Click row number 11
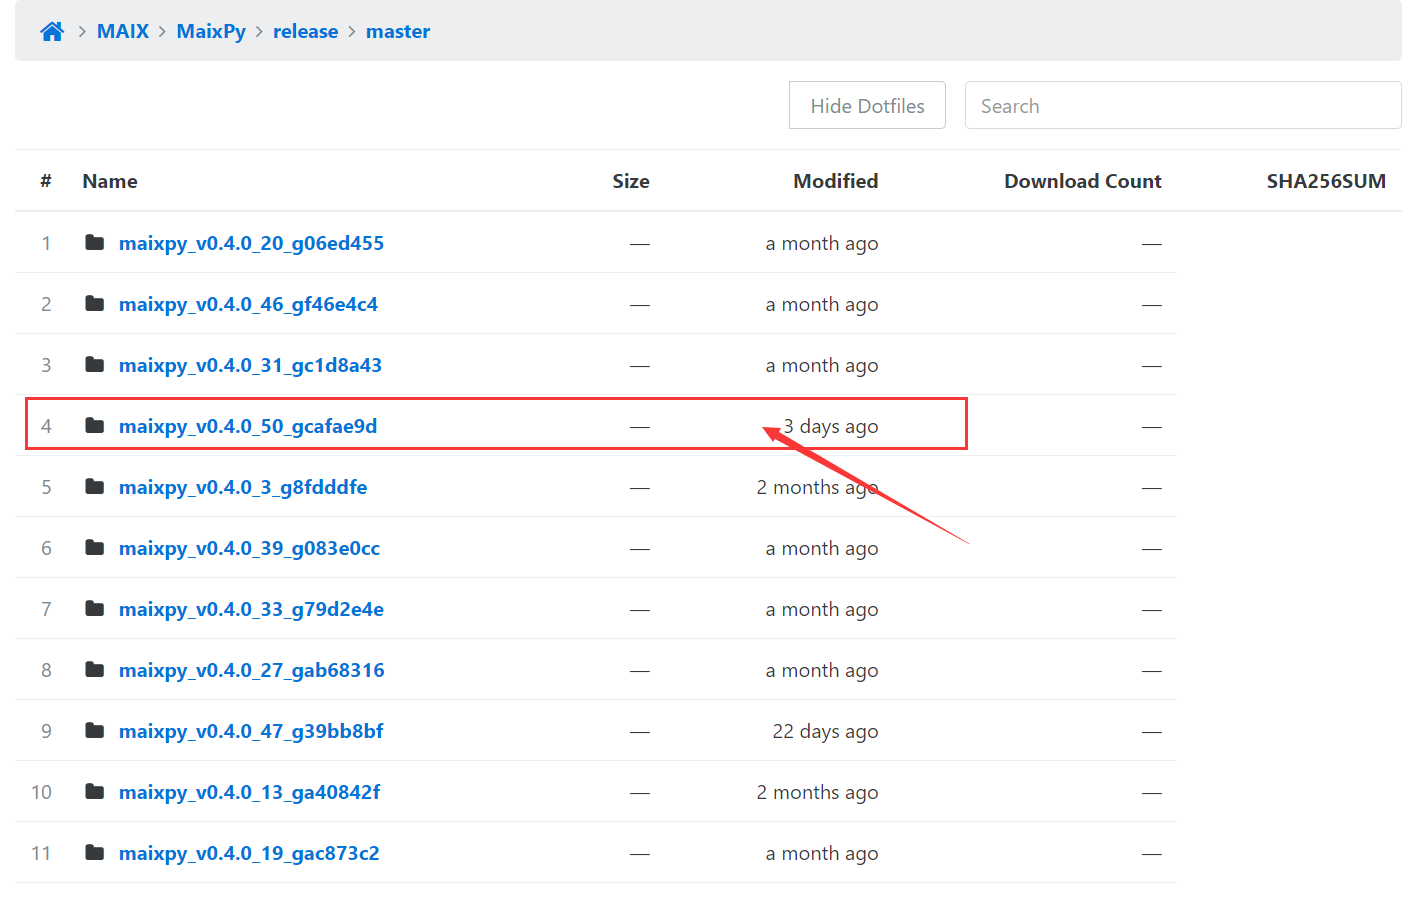The image size is (1422, 903). coord(41,853)
